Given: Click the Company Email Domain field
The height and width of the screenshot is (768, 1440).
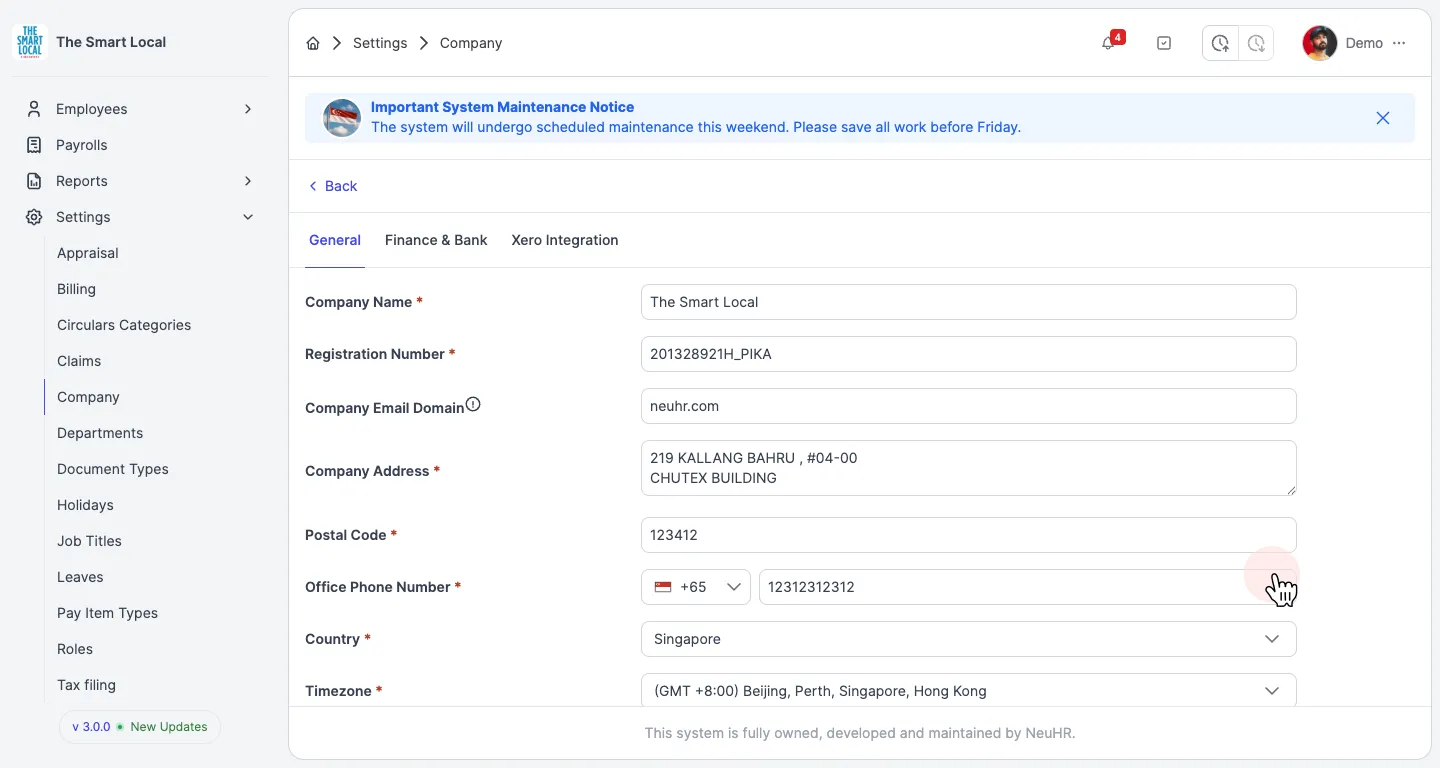Looking at the screenshot, I should (968, 406).
